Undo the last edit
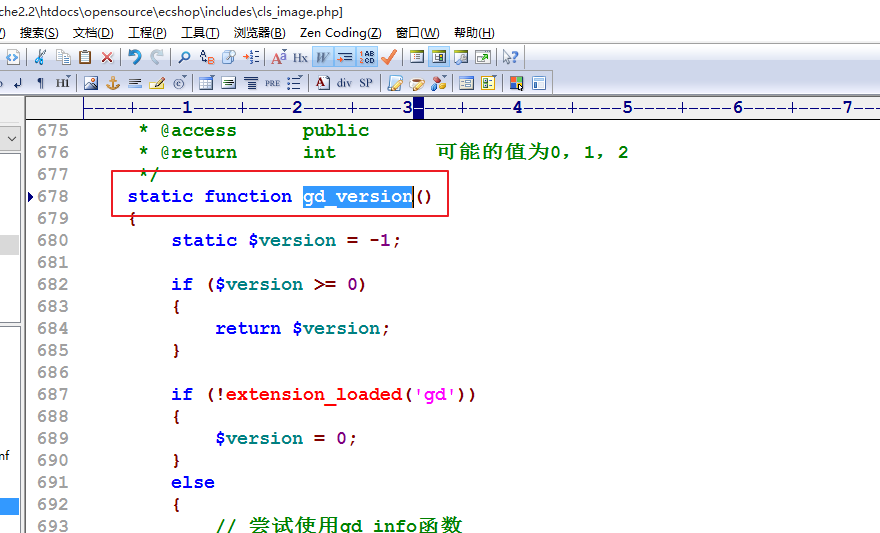 click(x=134, y=58)
